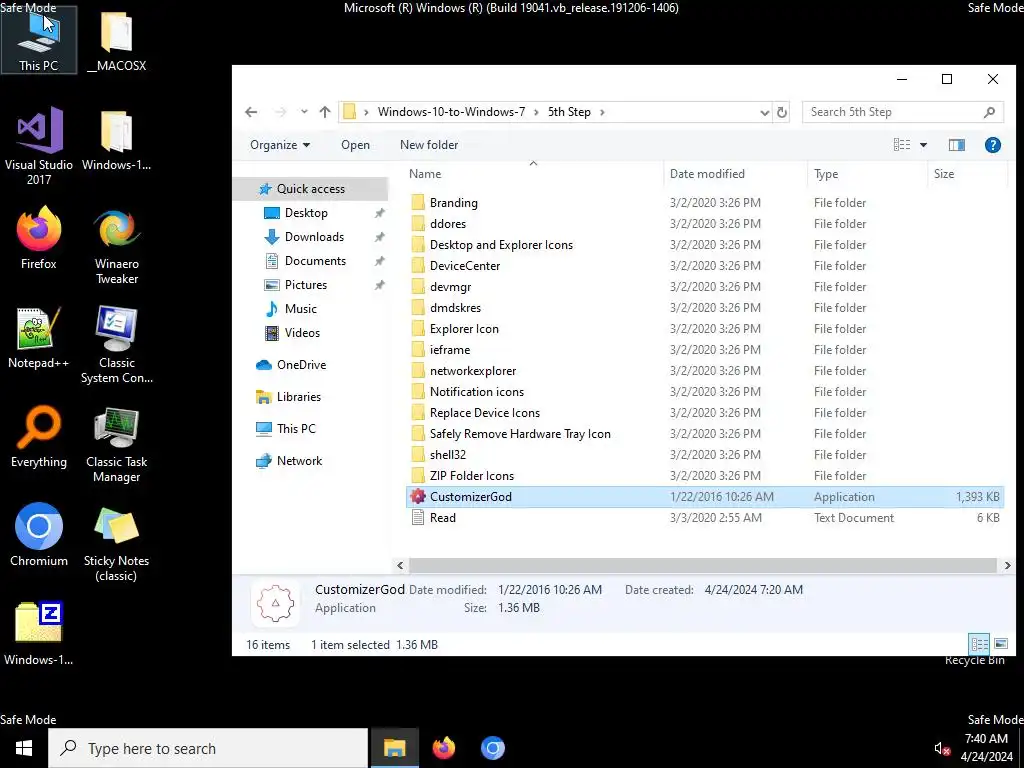Open the taskbar clock showing 7:40 AM
This screenshot has width=1024, height=768.
[x=986, y=748]
